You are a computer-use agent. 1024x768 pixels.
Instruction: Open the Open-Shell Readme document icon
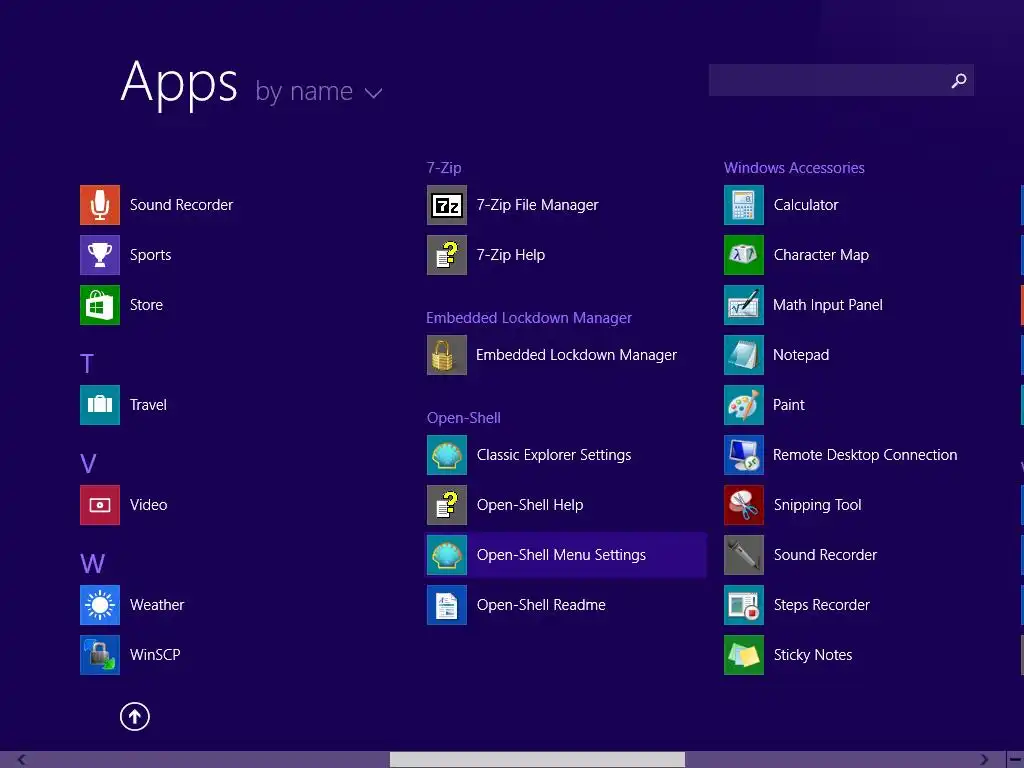(447, 605)
